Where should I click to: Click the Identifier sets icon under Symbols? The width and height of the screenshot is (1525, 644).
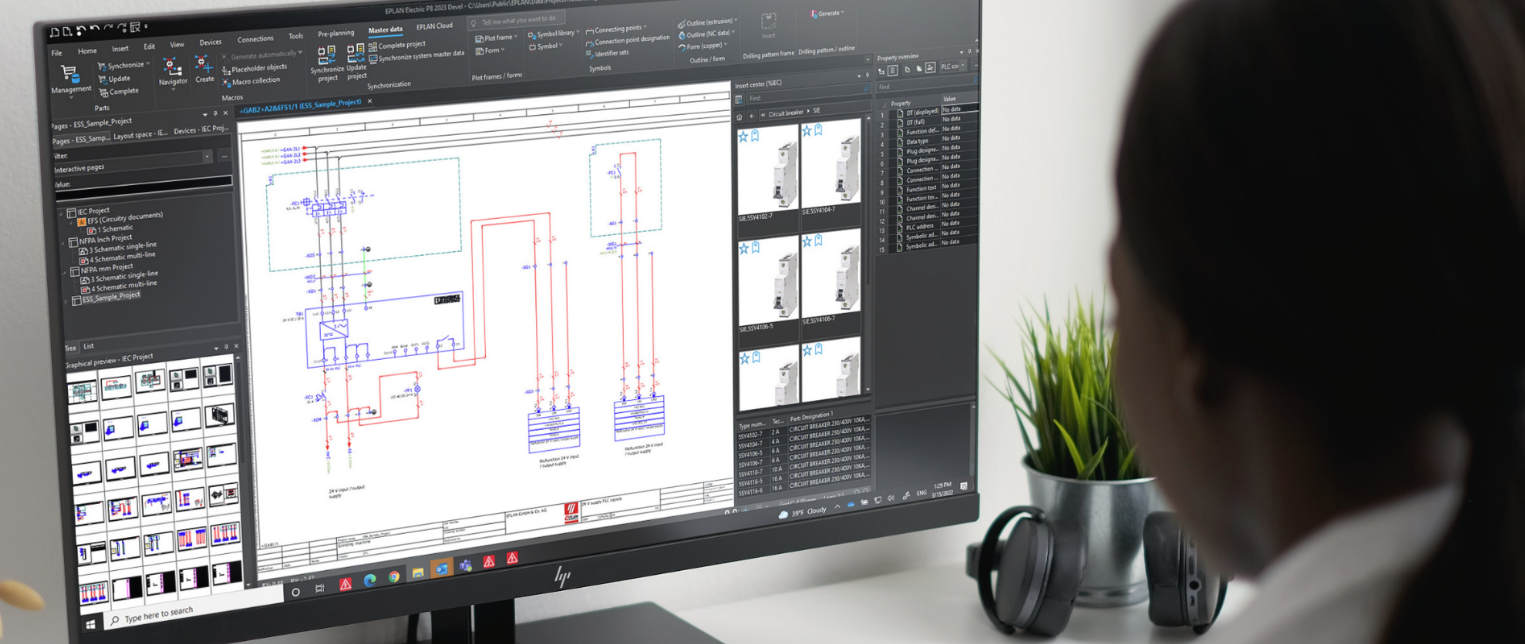click(611, 53)
